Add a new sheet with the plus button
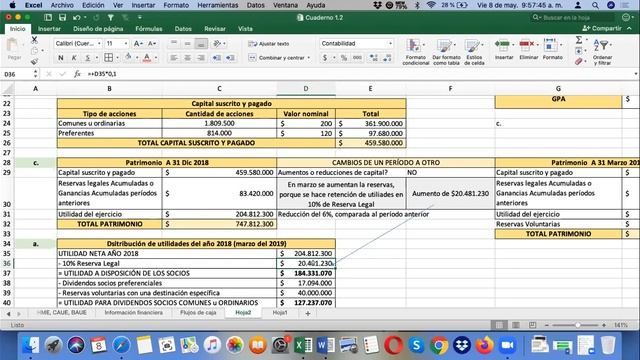 coord(308,313)
